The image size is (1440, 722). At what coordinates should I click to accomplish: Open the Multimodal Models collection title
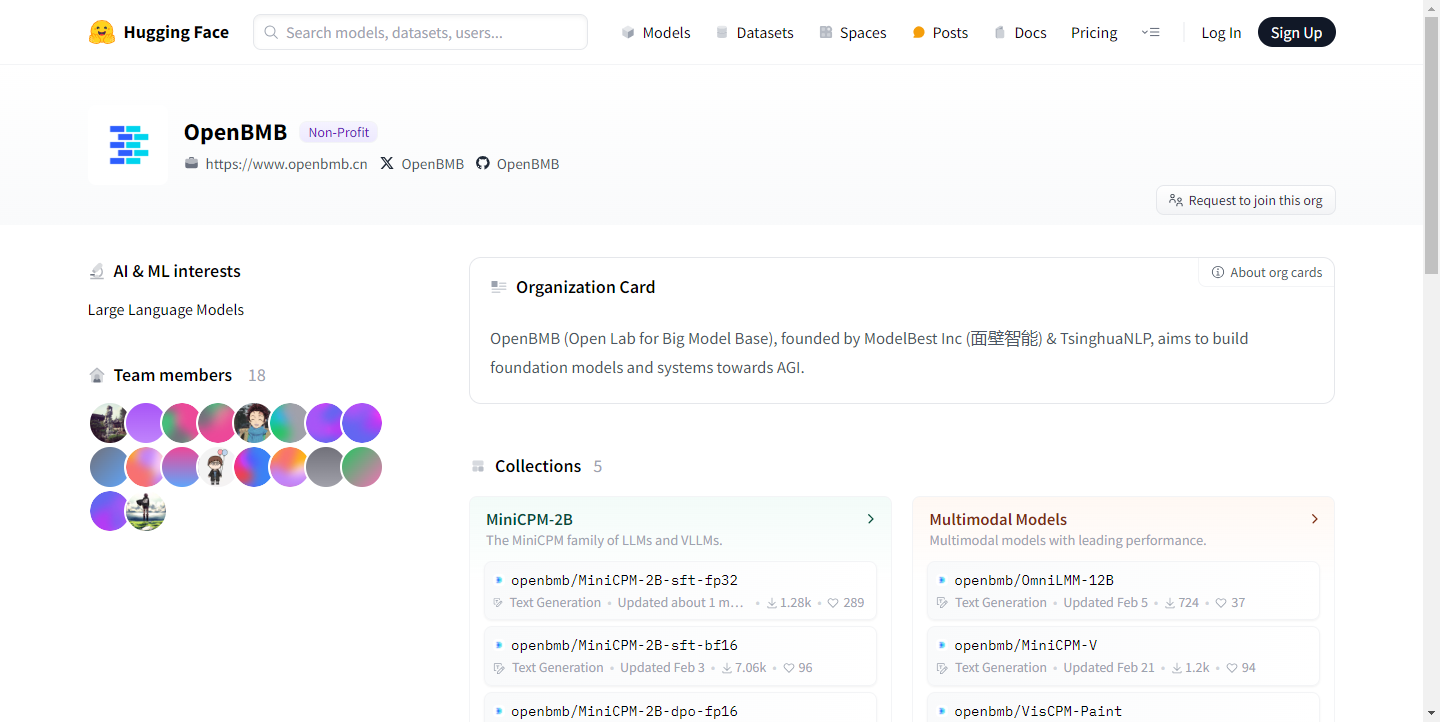[998, 519]
